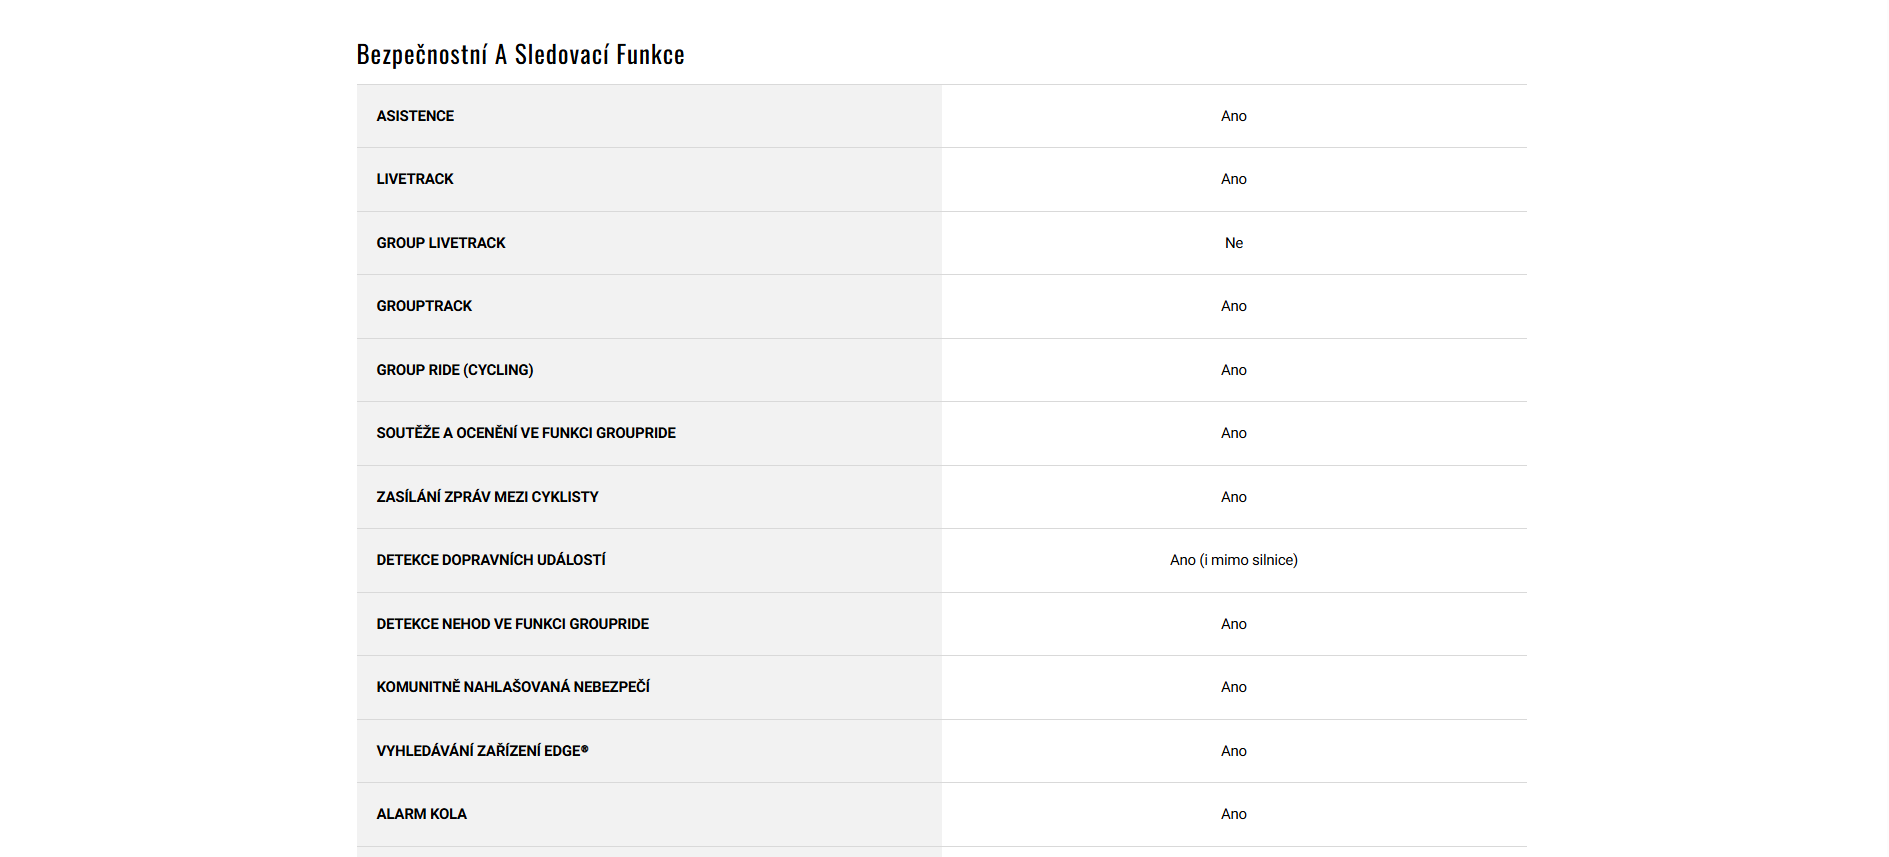This screenshot has height=857, width=1889.
Task: Click the ALARM KOLA row label
Action: (421, 814)
